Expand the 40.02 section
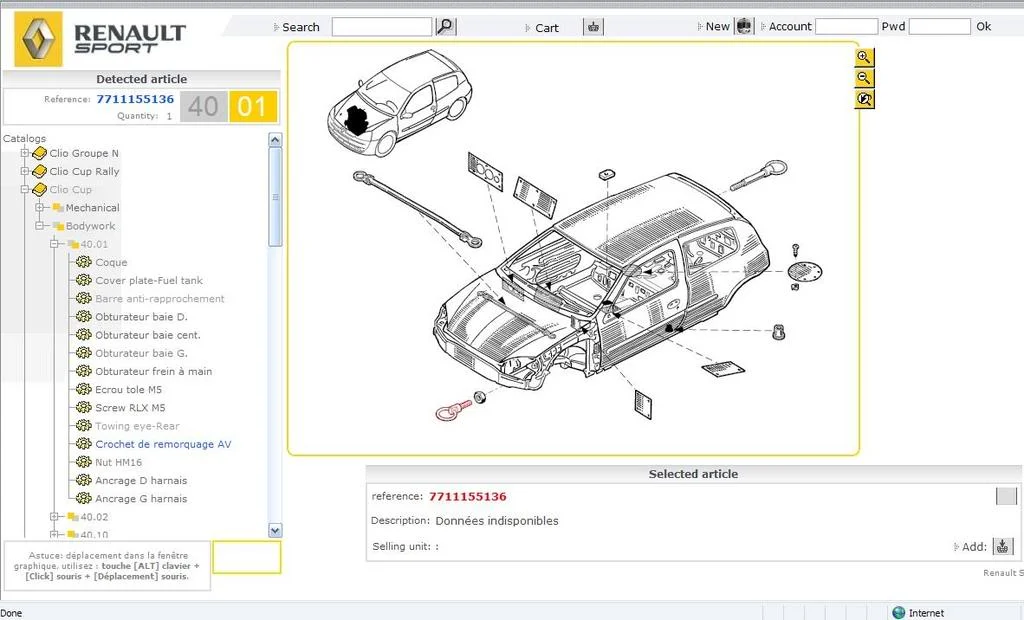1024x620 pixels. [x=54, y=517]
